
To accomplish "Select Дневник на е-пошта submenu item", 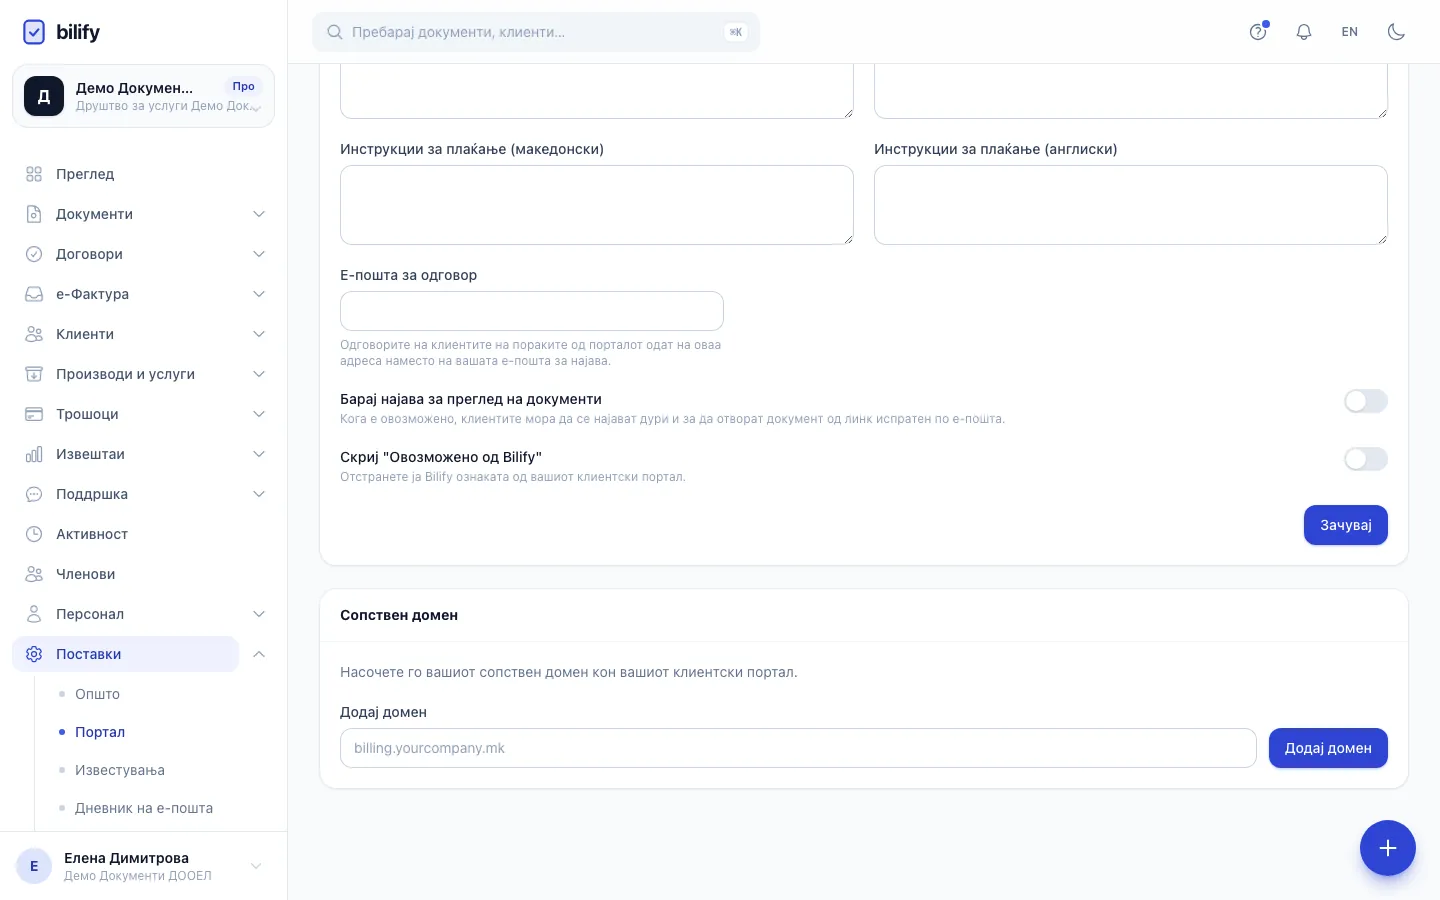I will click(144, 808).
